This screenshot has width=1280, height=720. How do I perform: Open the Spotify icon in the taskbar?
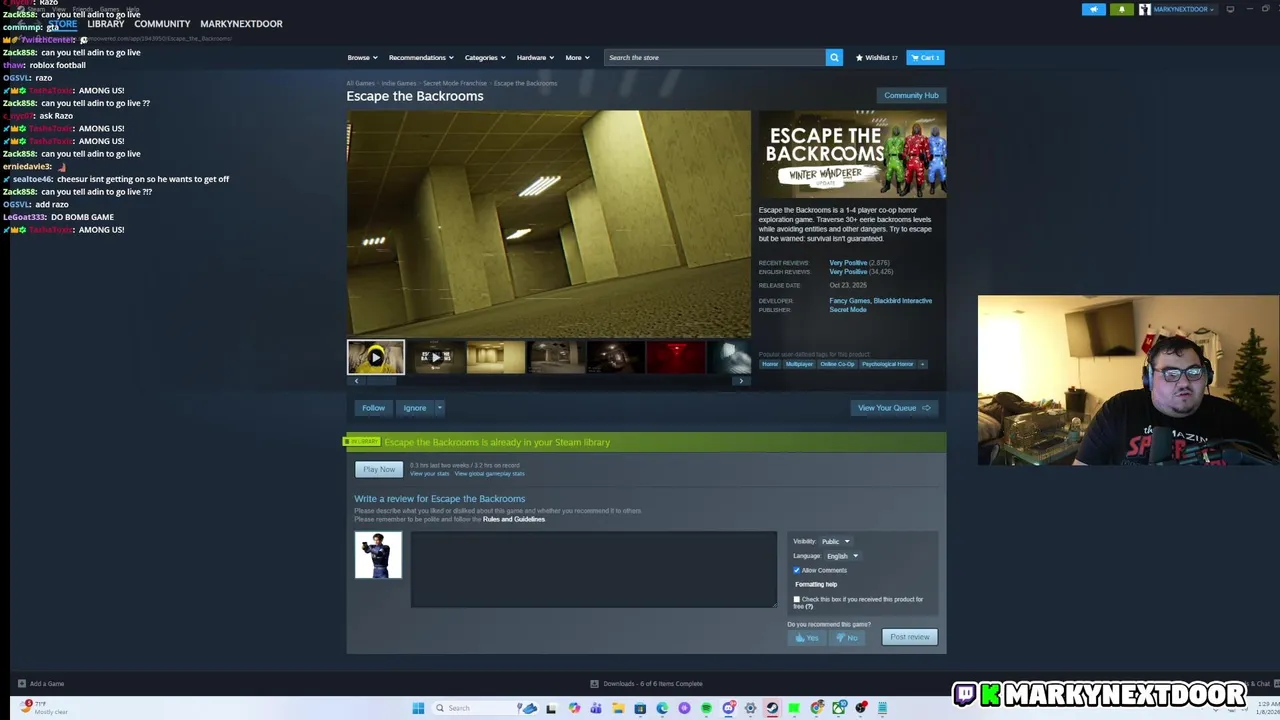tap(706, 708)
